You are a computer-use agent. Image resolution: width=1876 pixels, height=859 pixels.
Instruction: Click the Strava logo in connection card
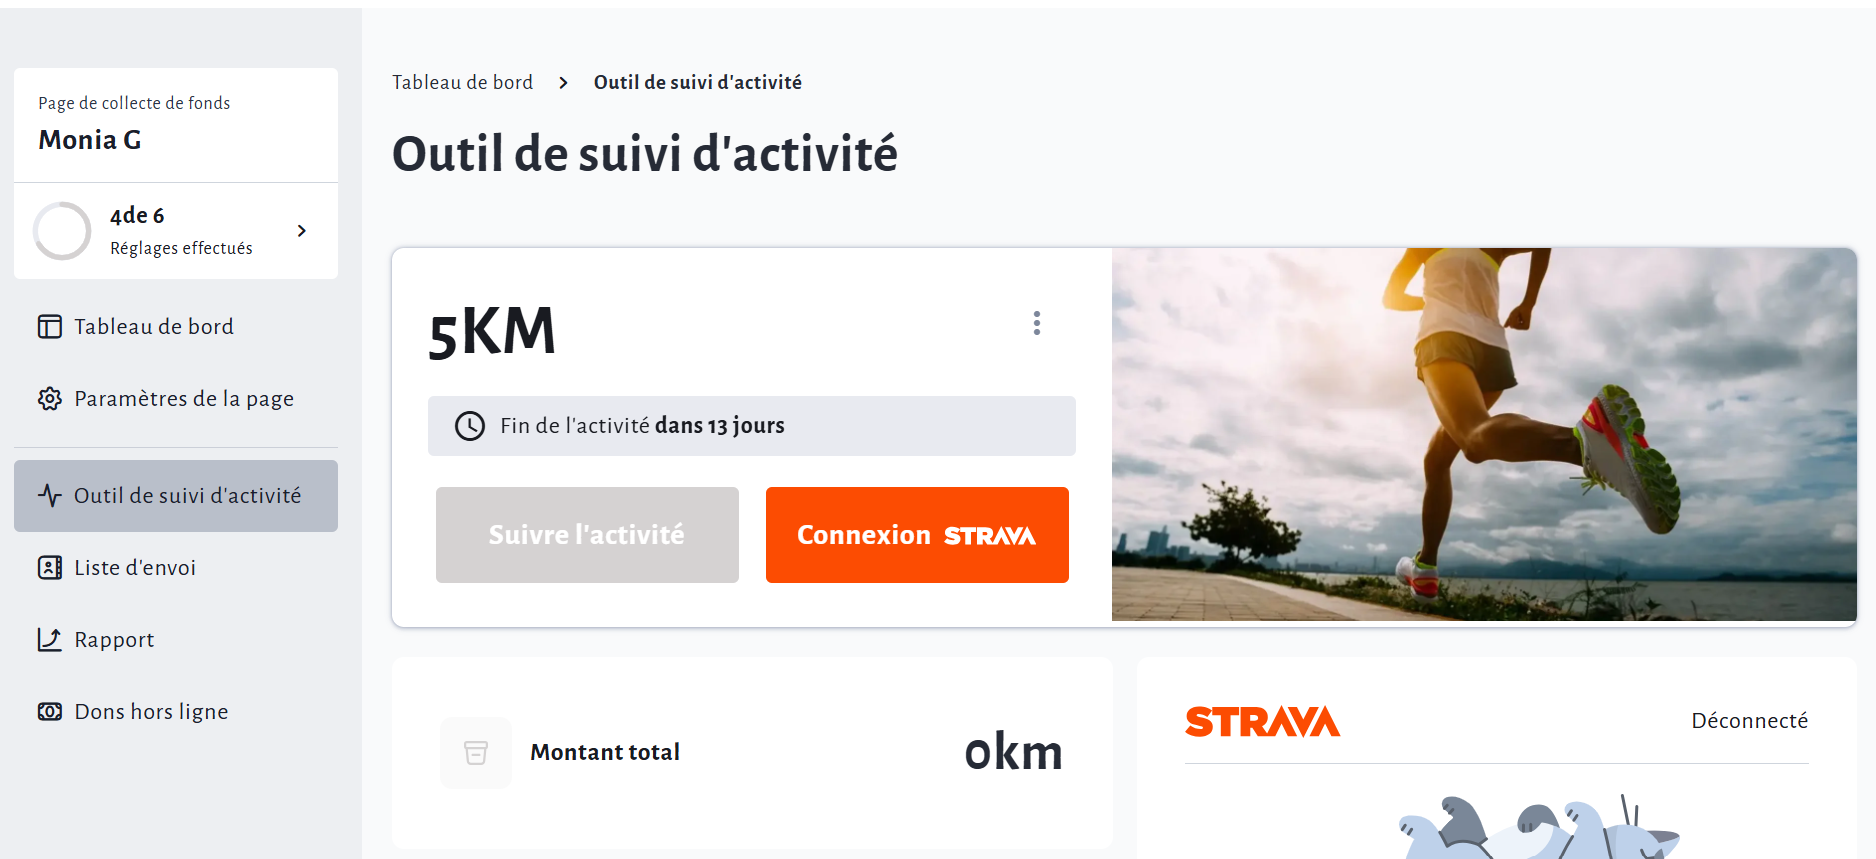click(x=1262, y=722)
